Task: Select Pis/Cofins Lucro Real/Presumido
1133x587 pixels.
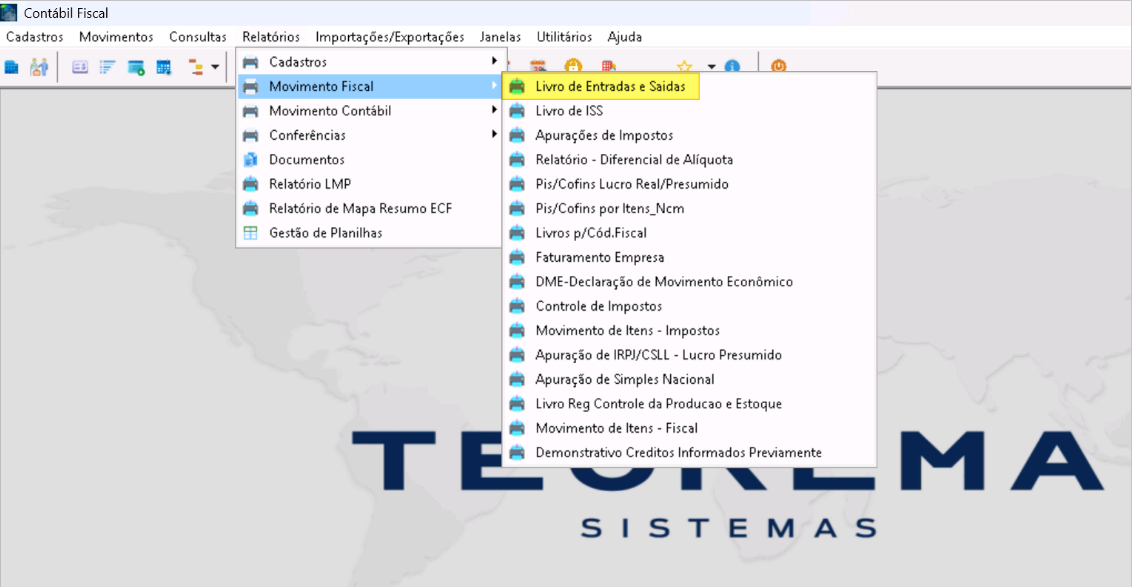Action: [689, 184]
